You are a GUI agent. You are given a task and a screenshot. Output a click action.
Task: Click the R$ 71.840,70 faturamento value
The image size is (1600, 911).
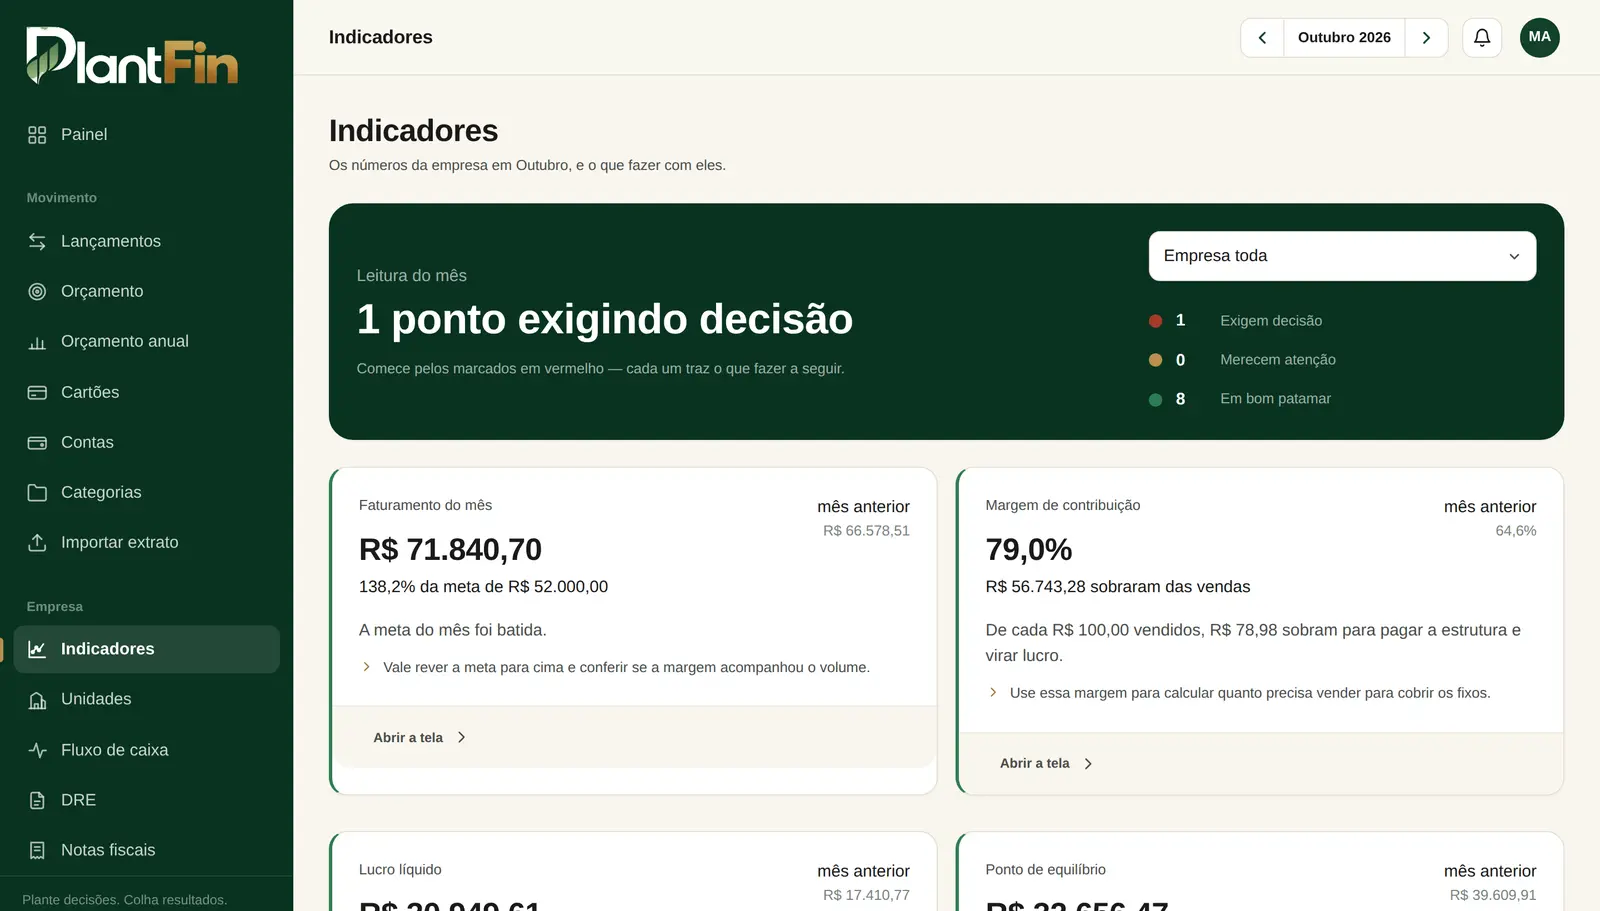point(450,549)
